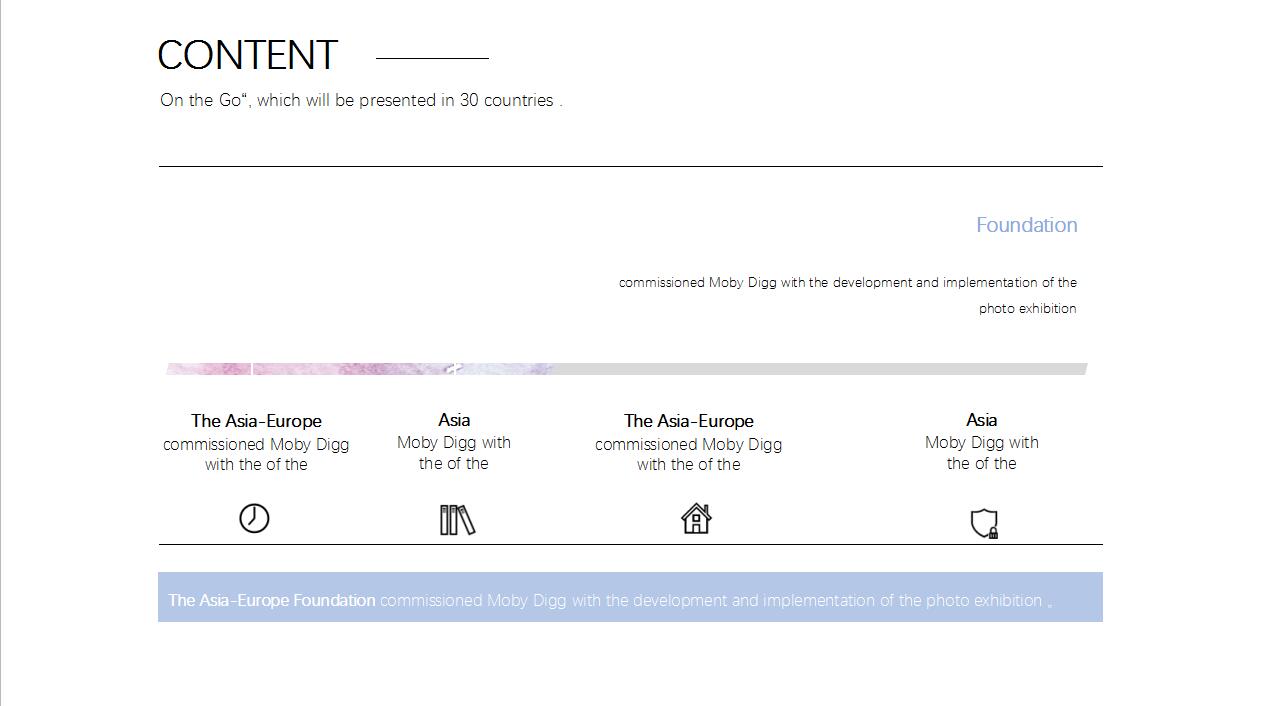Select 'The Asia-Europe' heading above the clock icon
The height and width of the screenshot is (706, 1262).
(x=256, y=421)
